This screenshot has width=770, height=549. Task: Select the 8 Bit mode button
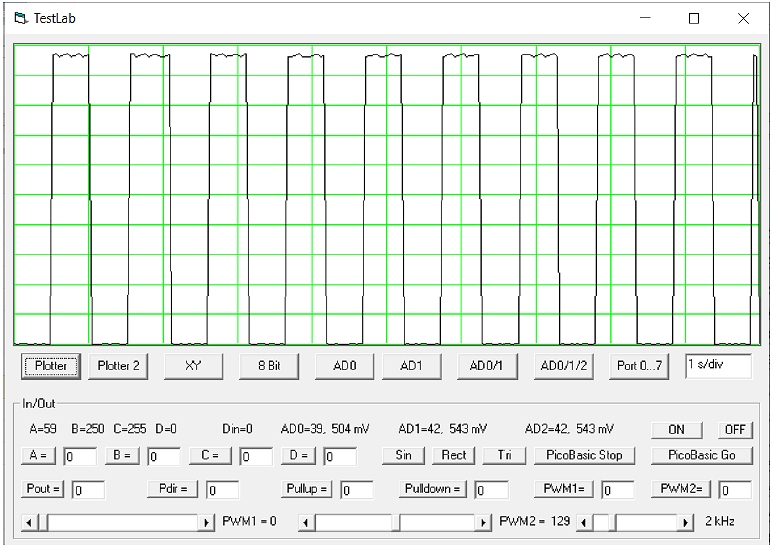(x=269, y=366)
